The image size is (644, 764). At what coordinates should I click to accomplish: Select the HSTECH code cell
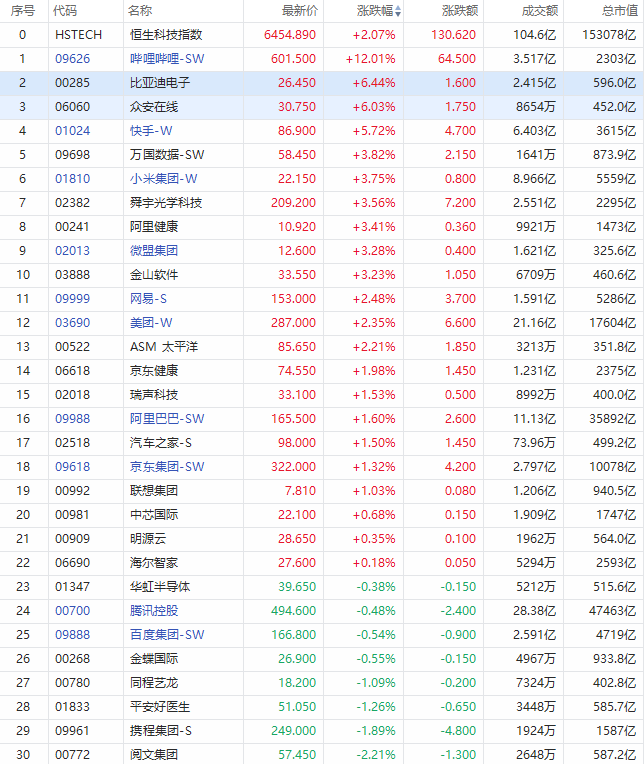78,35
